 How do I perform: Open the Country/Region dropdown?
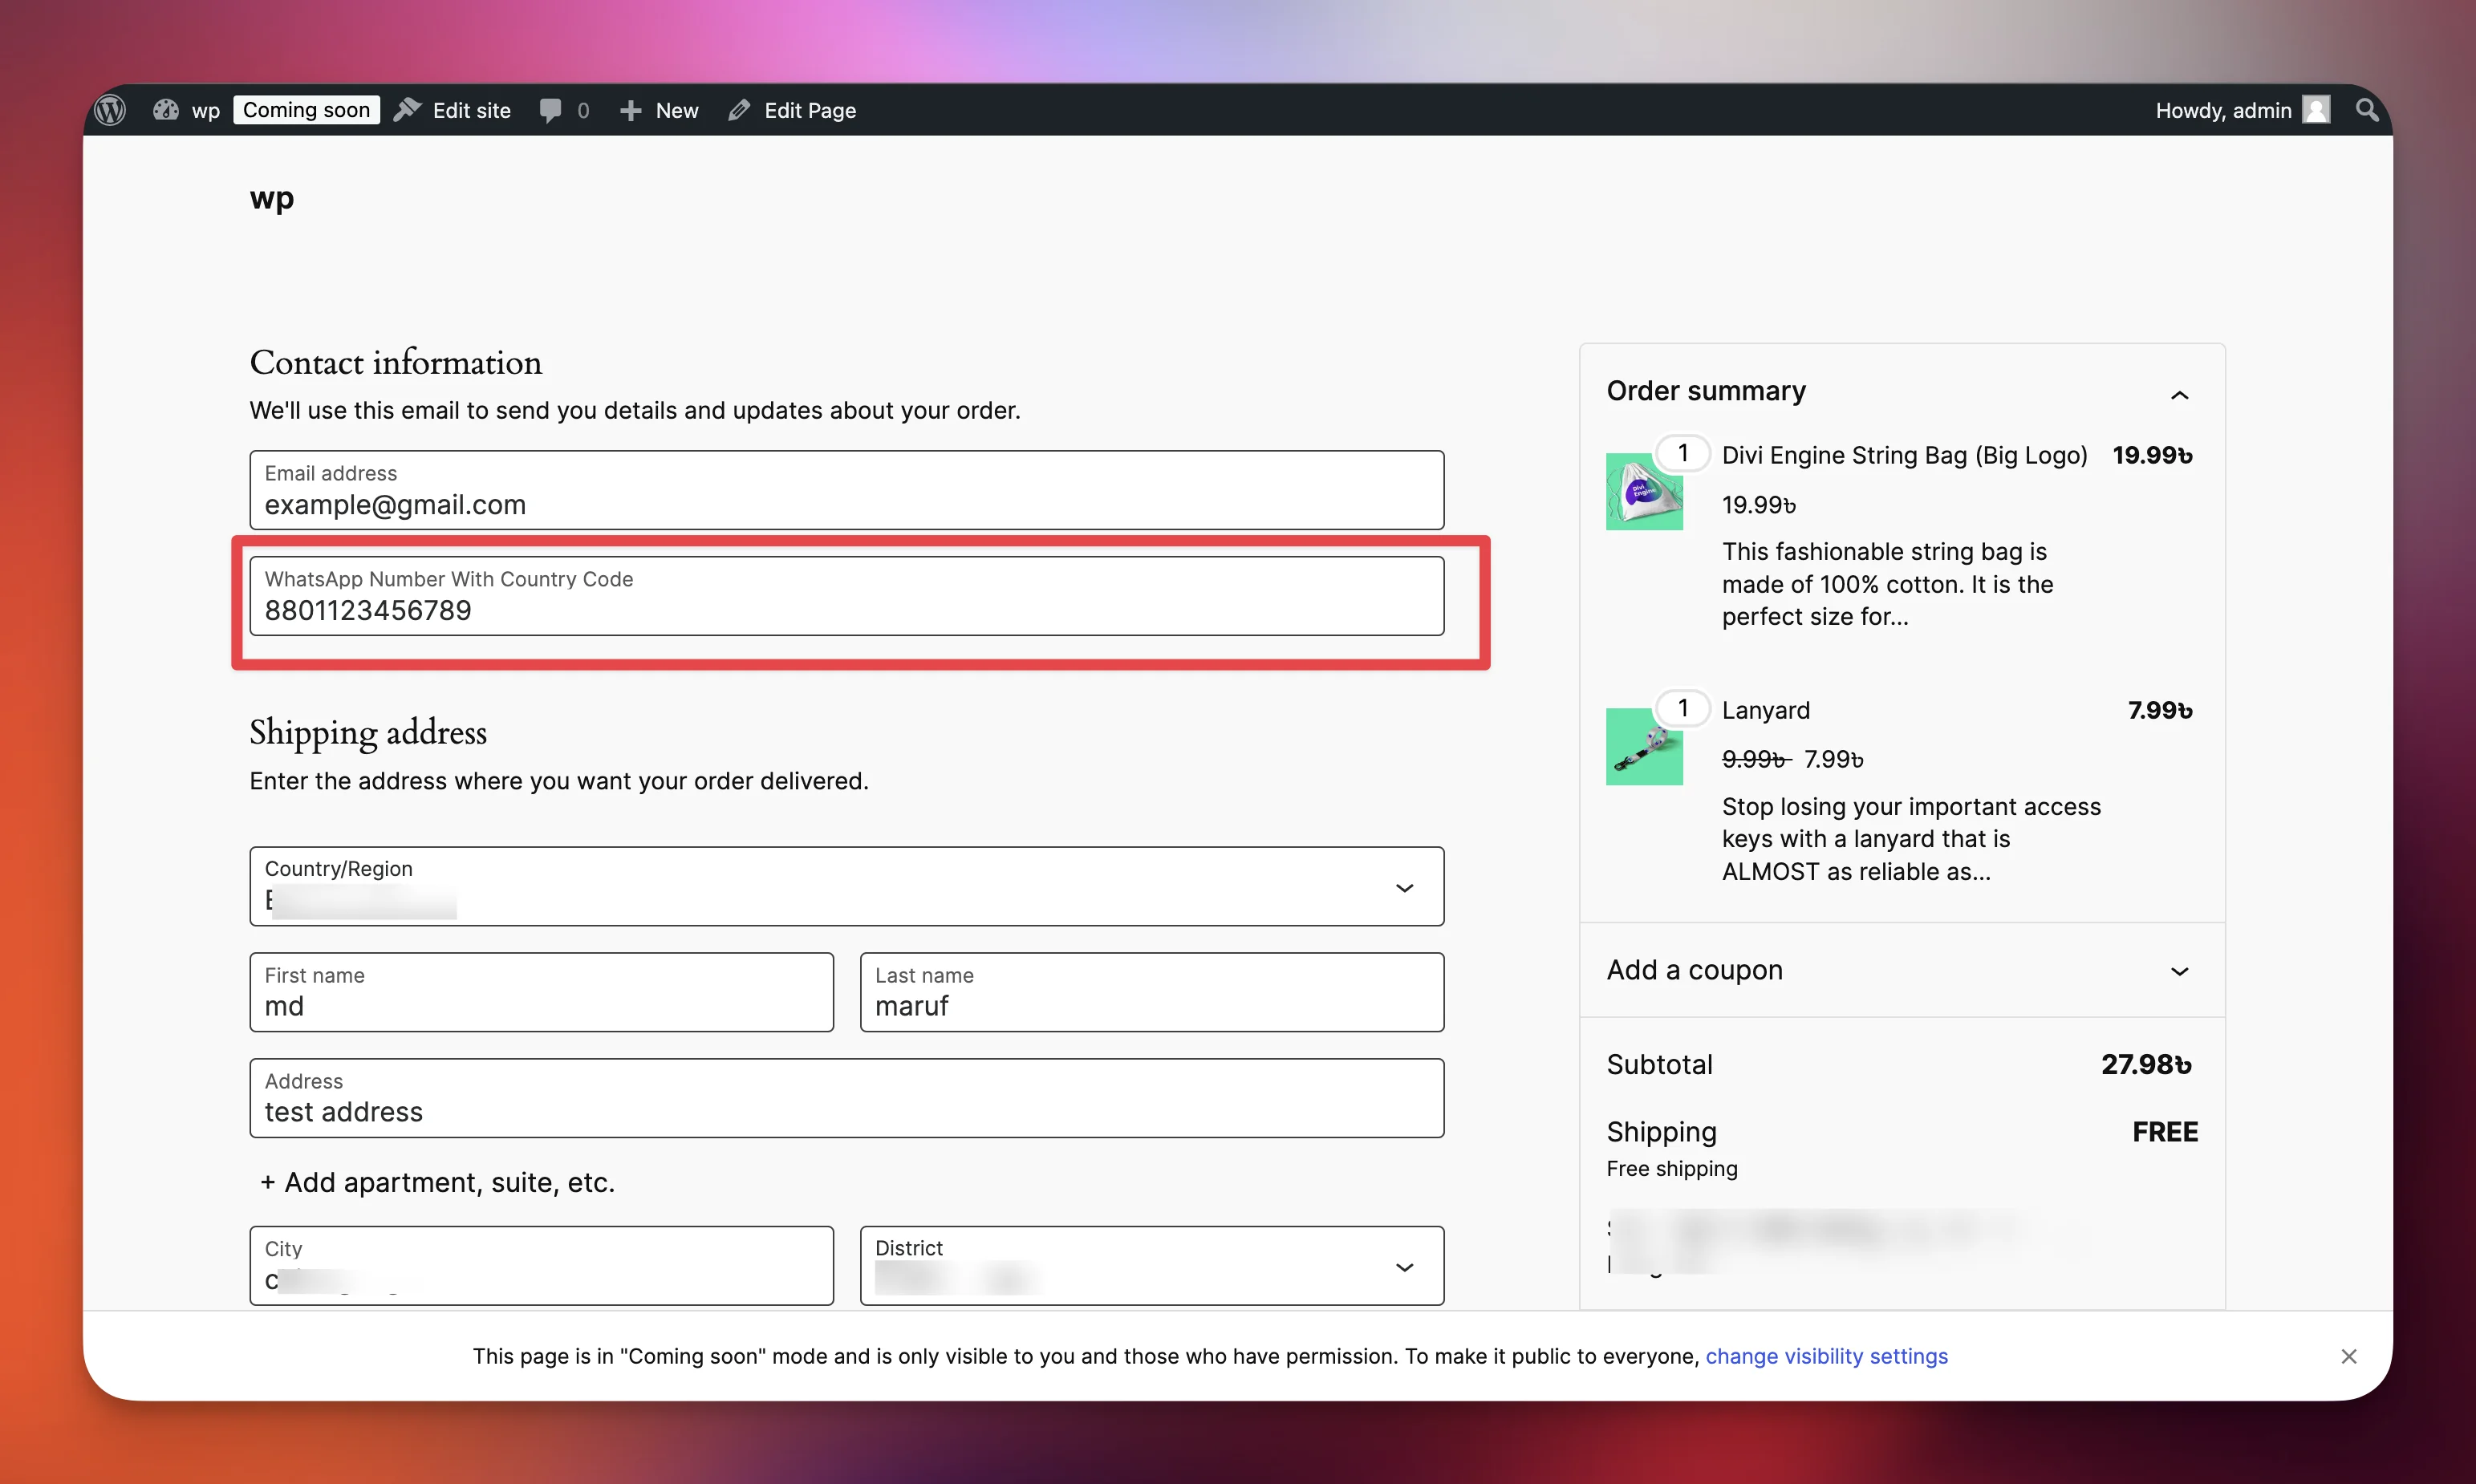(1404, 888)
